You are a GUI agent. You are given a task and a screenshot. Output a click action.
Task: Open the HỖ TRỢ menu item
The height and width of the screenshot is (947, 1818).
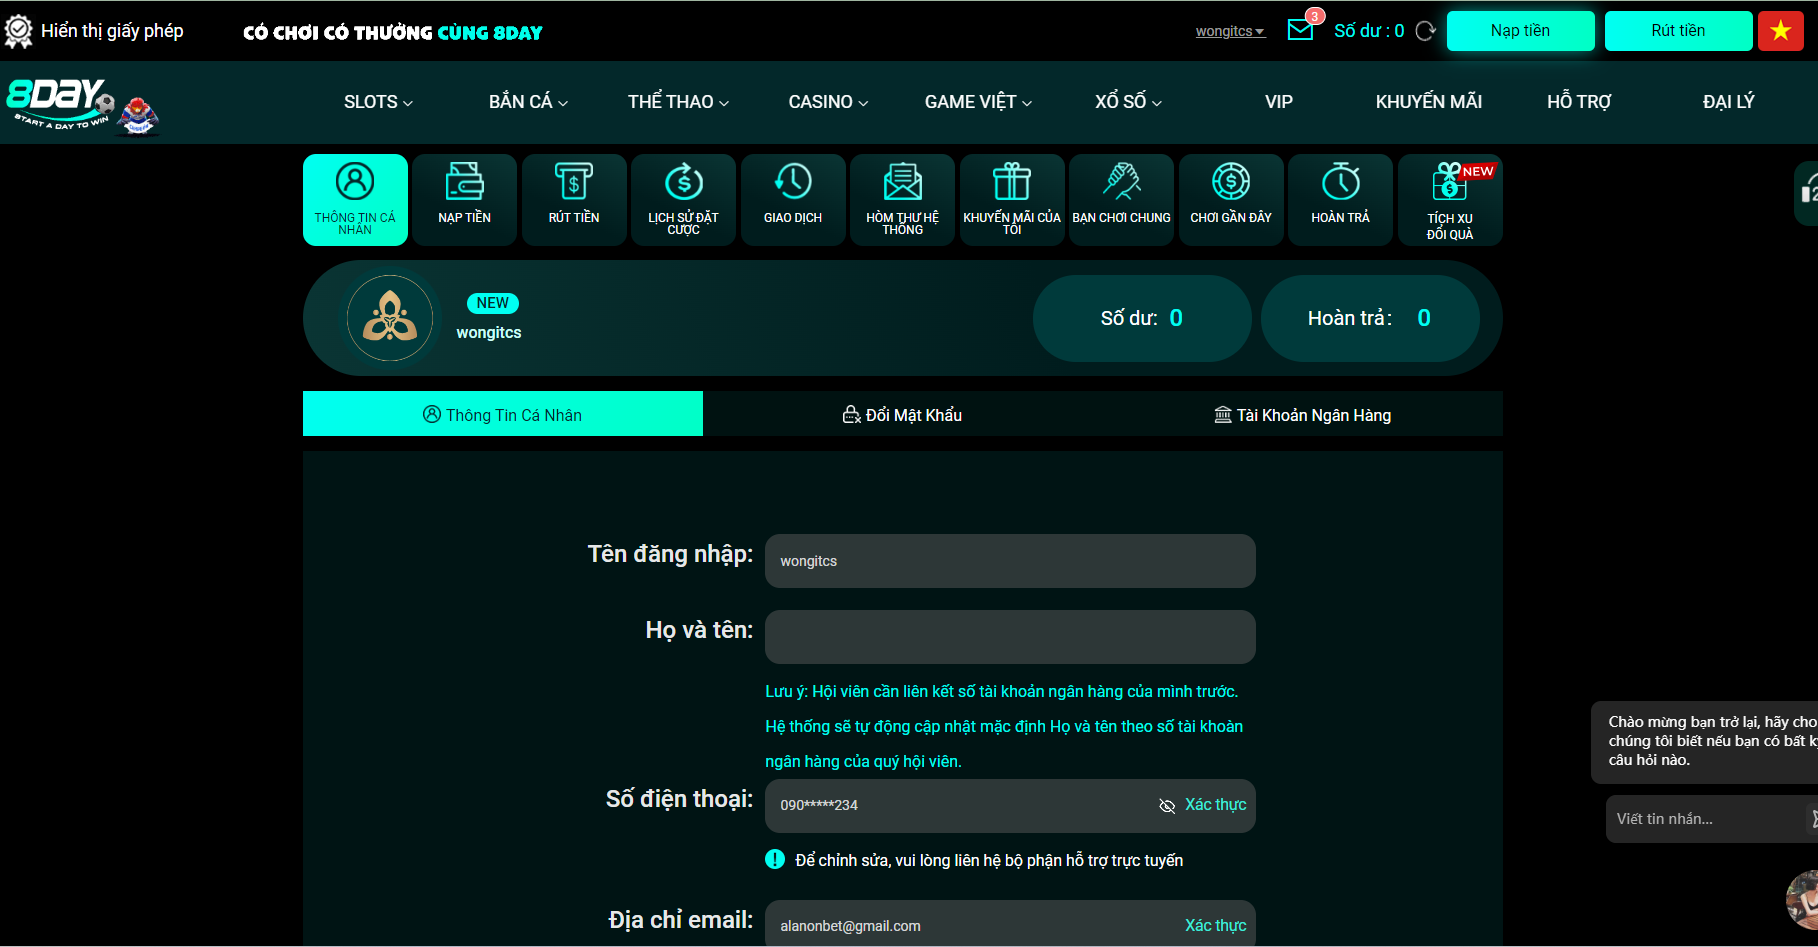point(1579,102)
